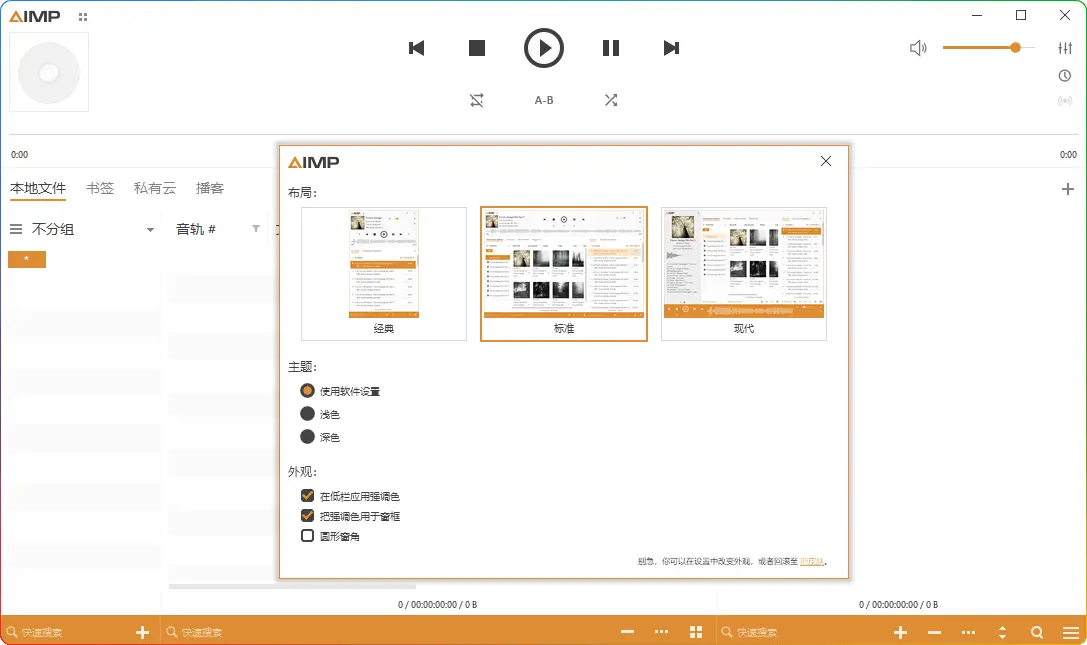The height and width of the screenshot is (645, 1087).
Task: Select the 浅色 theme radio button
Action: (308, 414)
